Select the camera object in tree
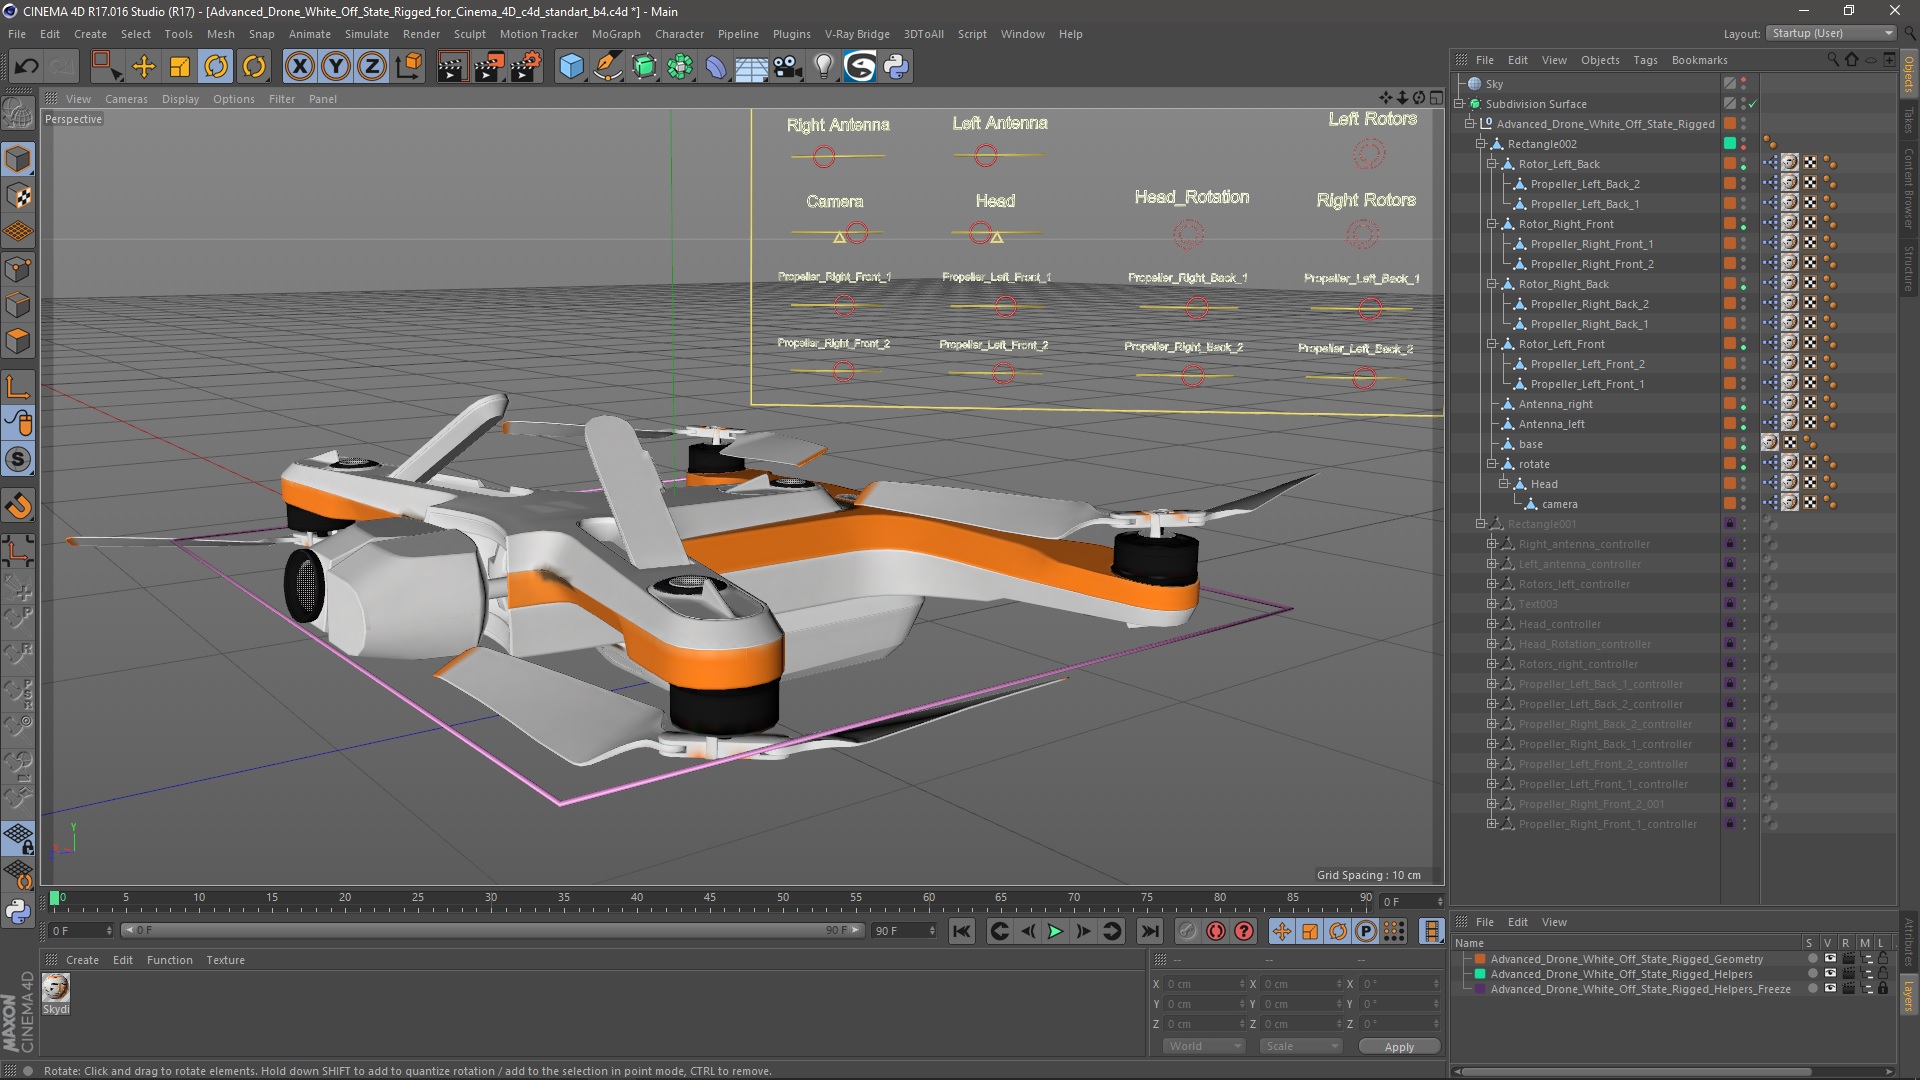This screenshot has height=1080, width=1920. click(x=1559, y=504)
